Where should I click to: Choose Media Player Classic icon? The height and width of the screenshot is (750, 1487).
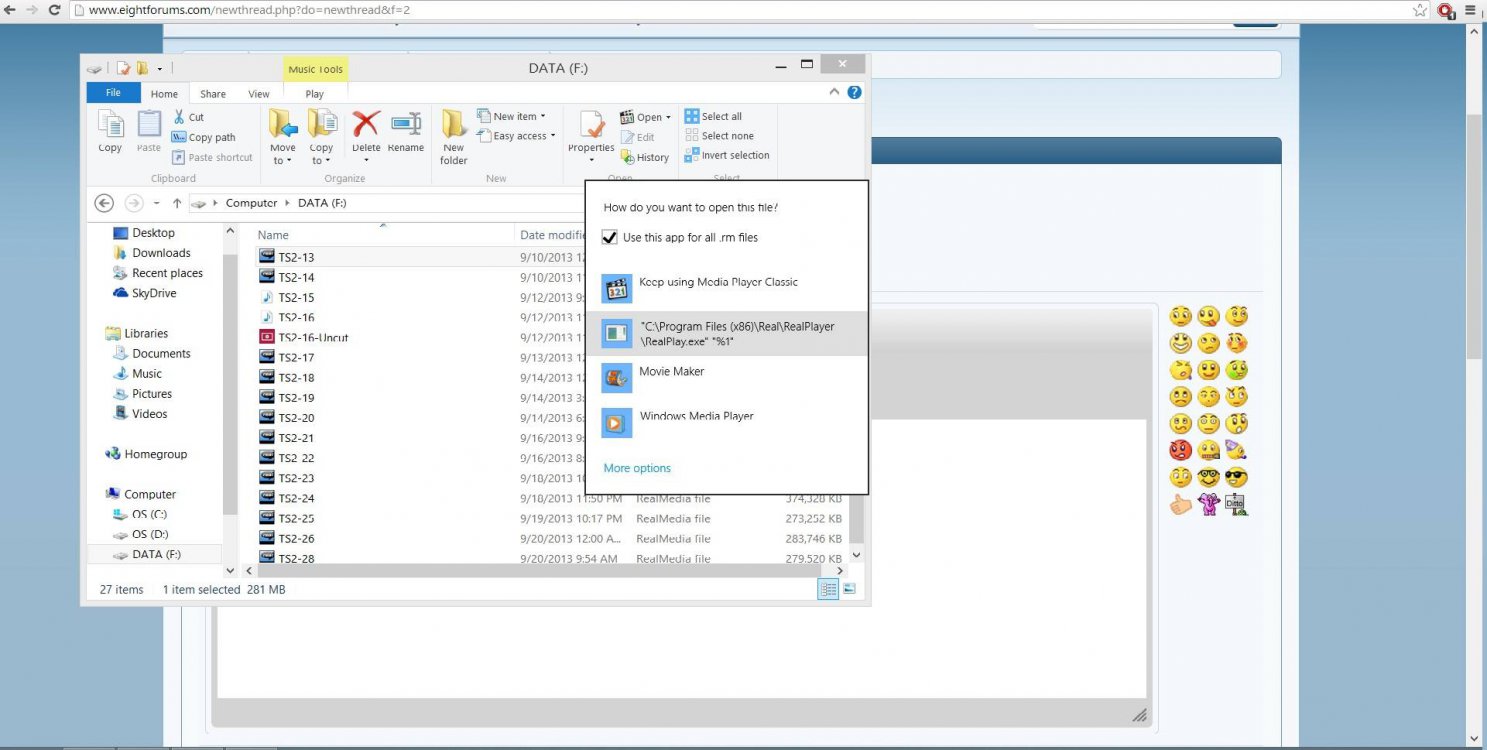coord(617,289)
